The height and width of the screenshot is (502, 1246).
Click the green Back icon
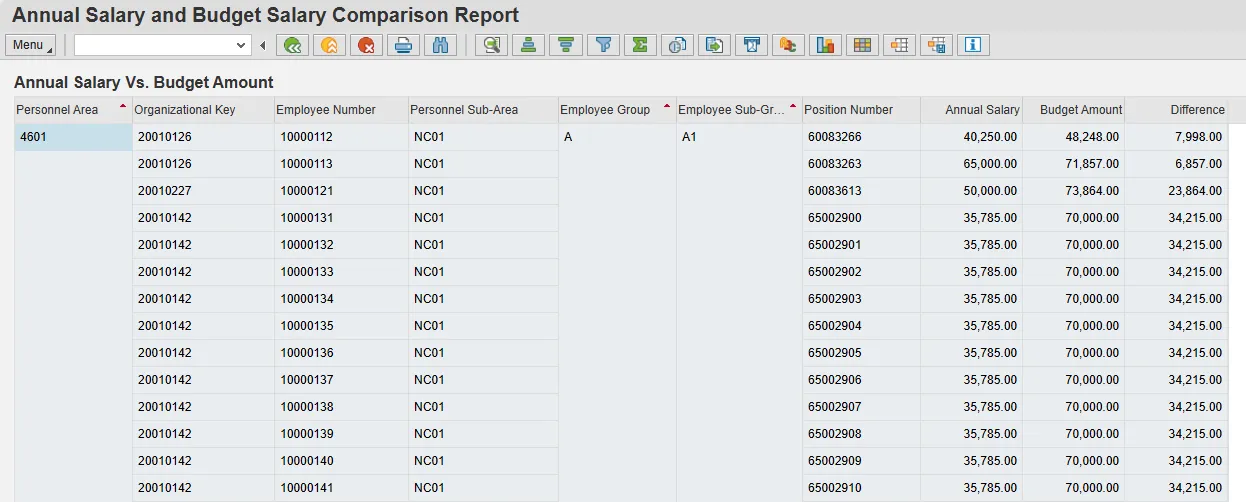(x=292, y=45)
